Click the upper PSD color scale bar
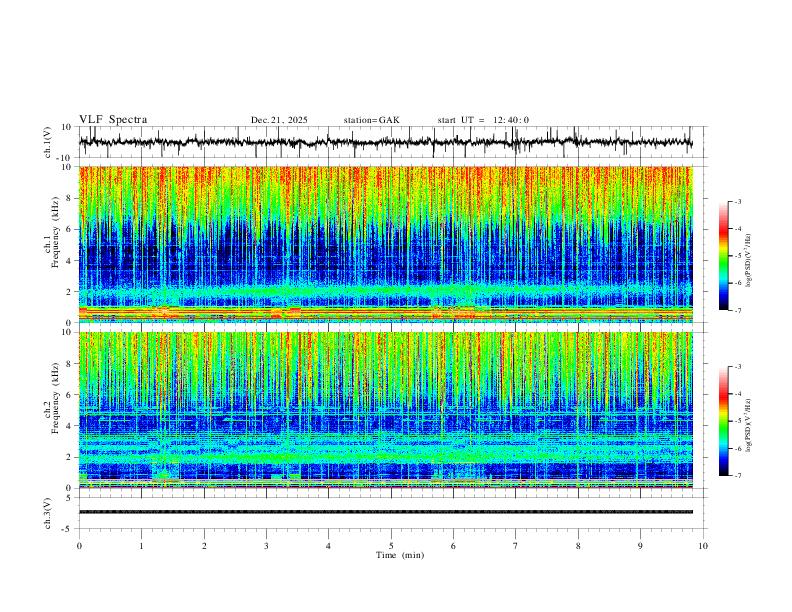The height and width of the screenshot is (612, 792). [723, 256]
